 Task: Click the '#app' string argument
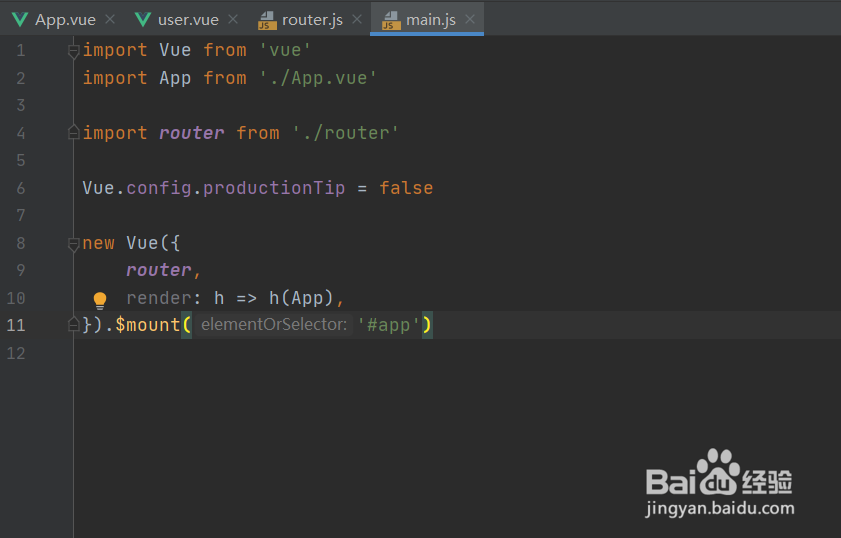[388, 325]
